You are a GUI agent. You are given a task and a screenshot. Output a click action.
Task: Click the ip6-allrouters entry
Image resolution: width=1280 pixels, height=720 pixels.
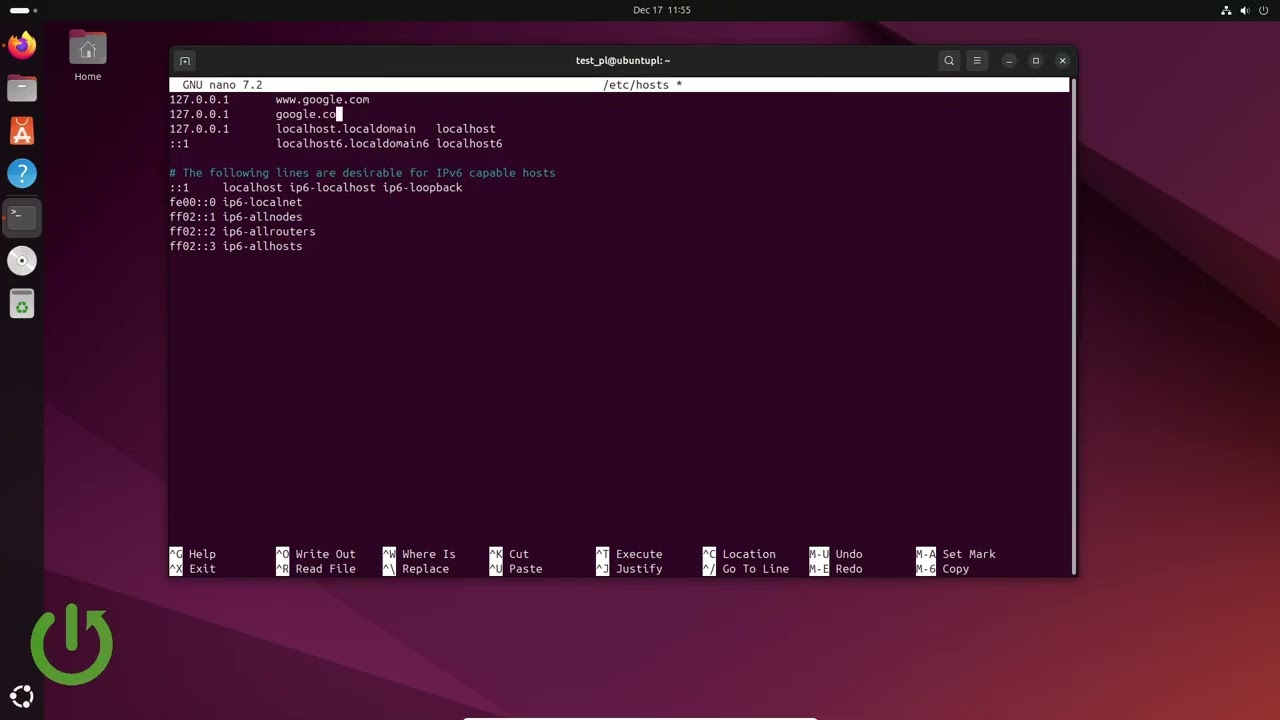(269, 232)
